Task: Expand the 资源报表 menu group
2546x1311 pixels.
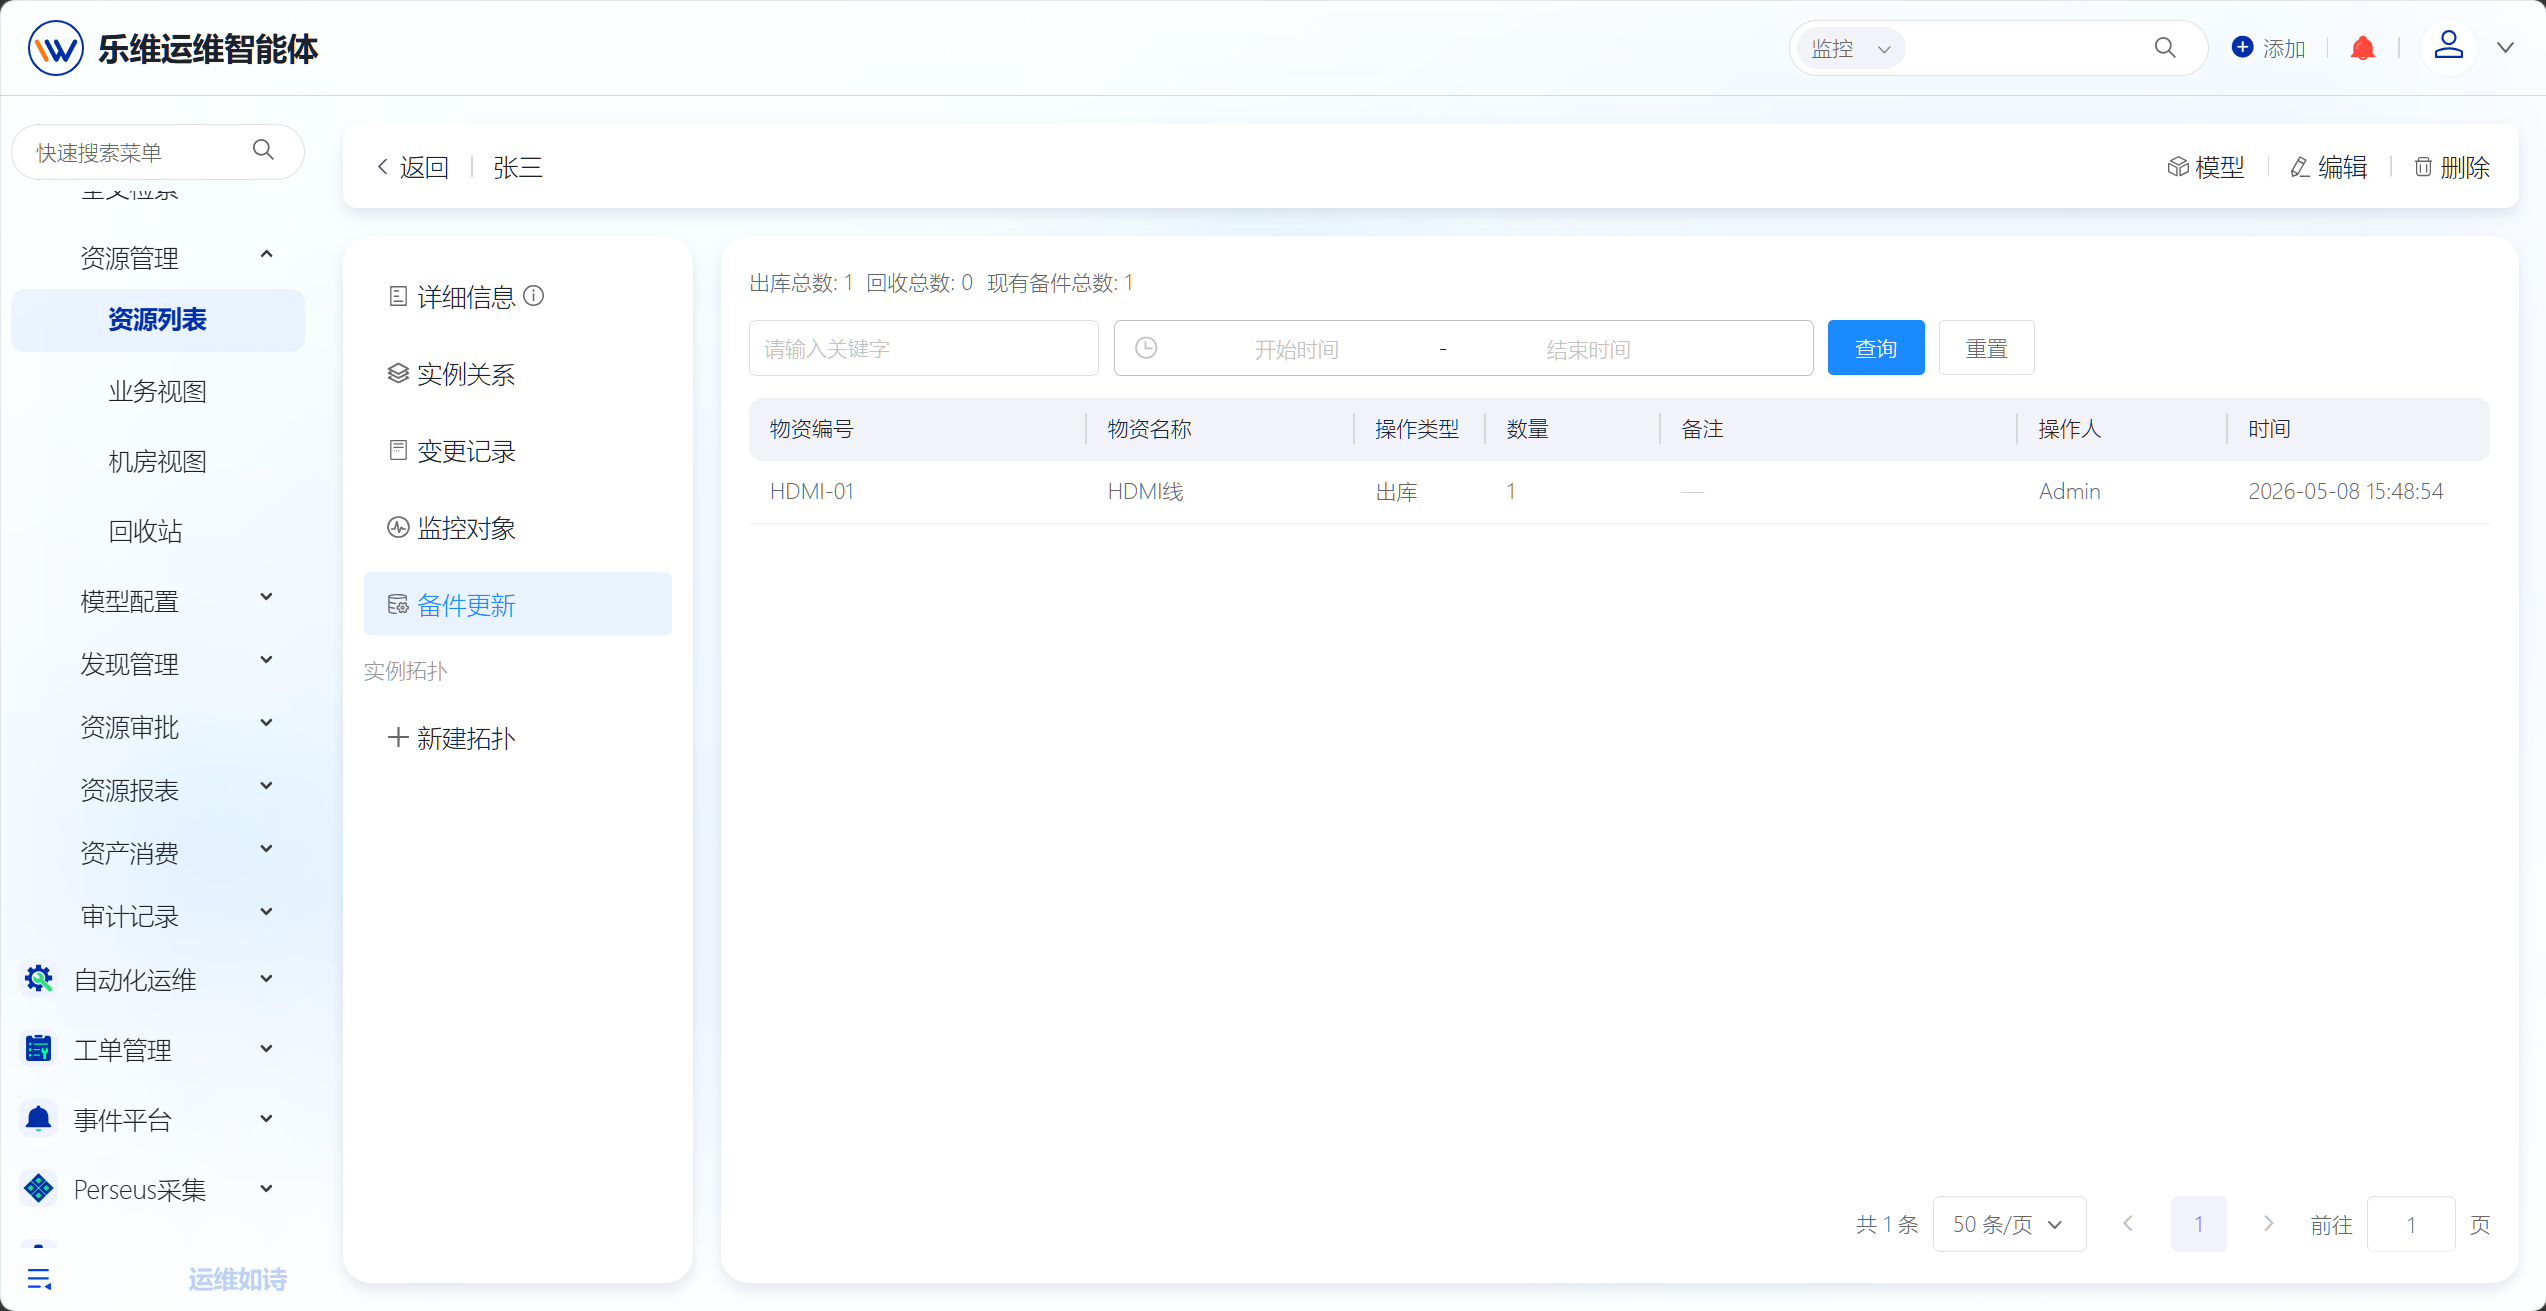Action: pyautogui.click(x=266, y=786)
